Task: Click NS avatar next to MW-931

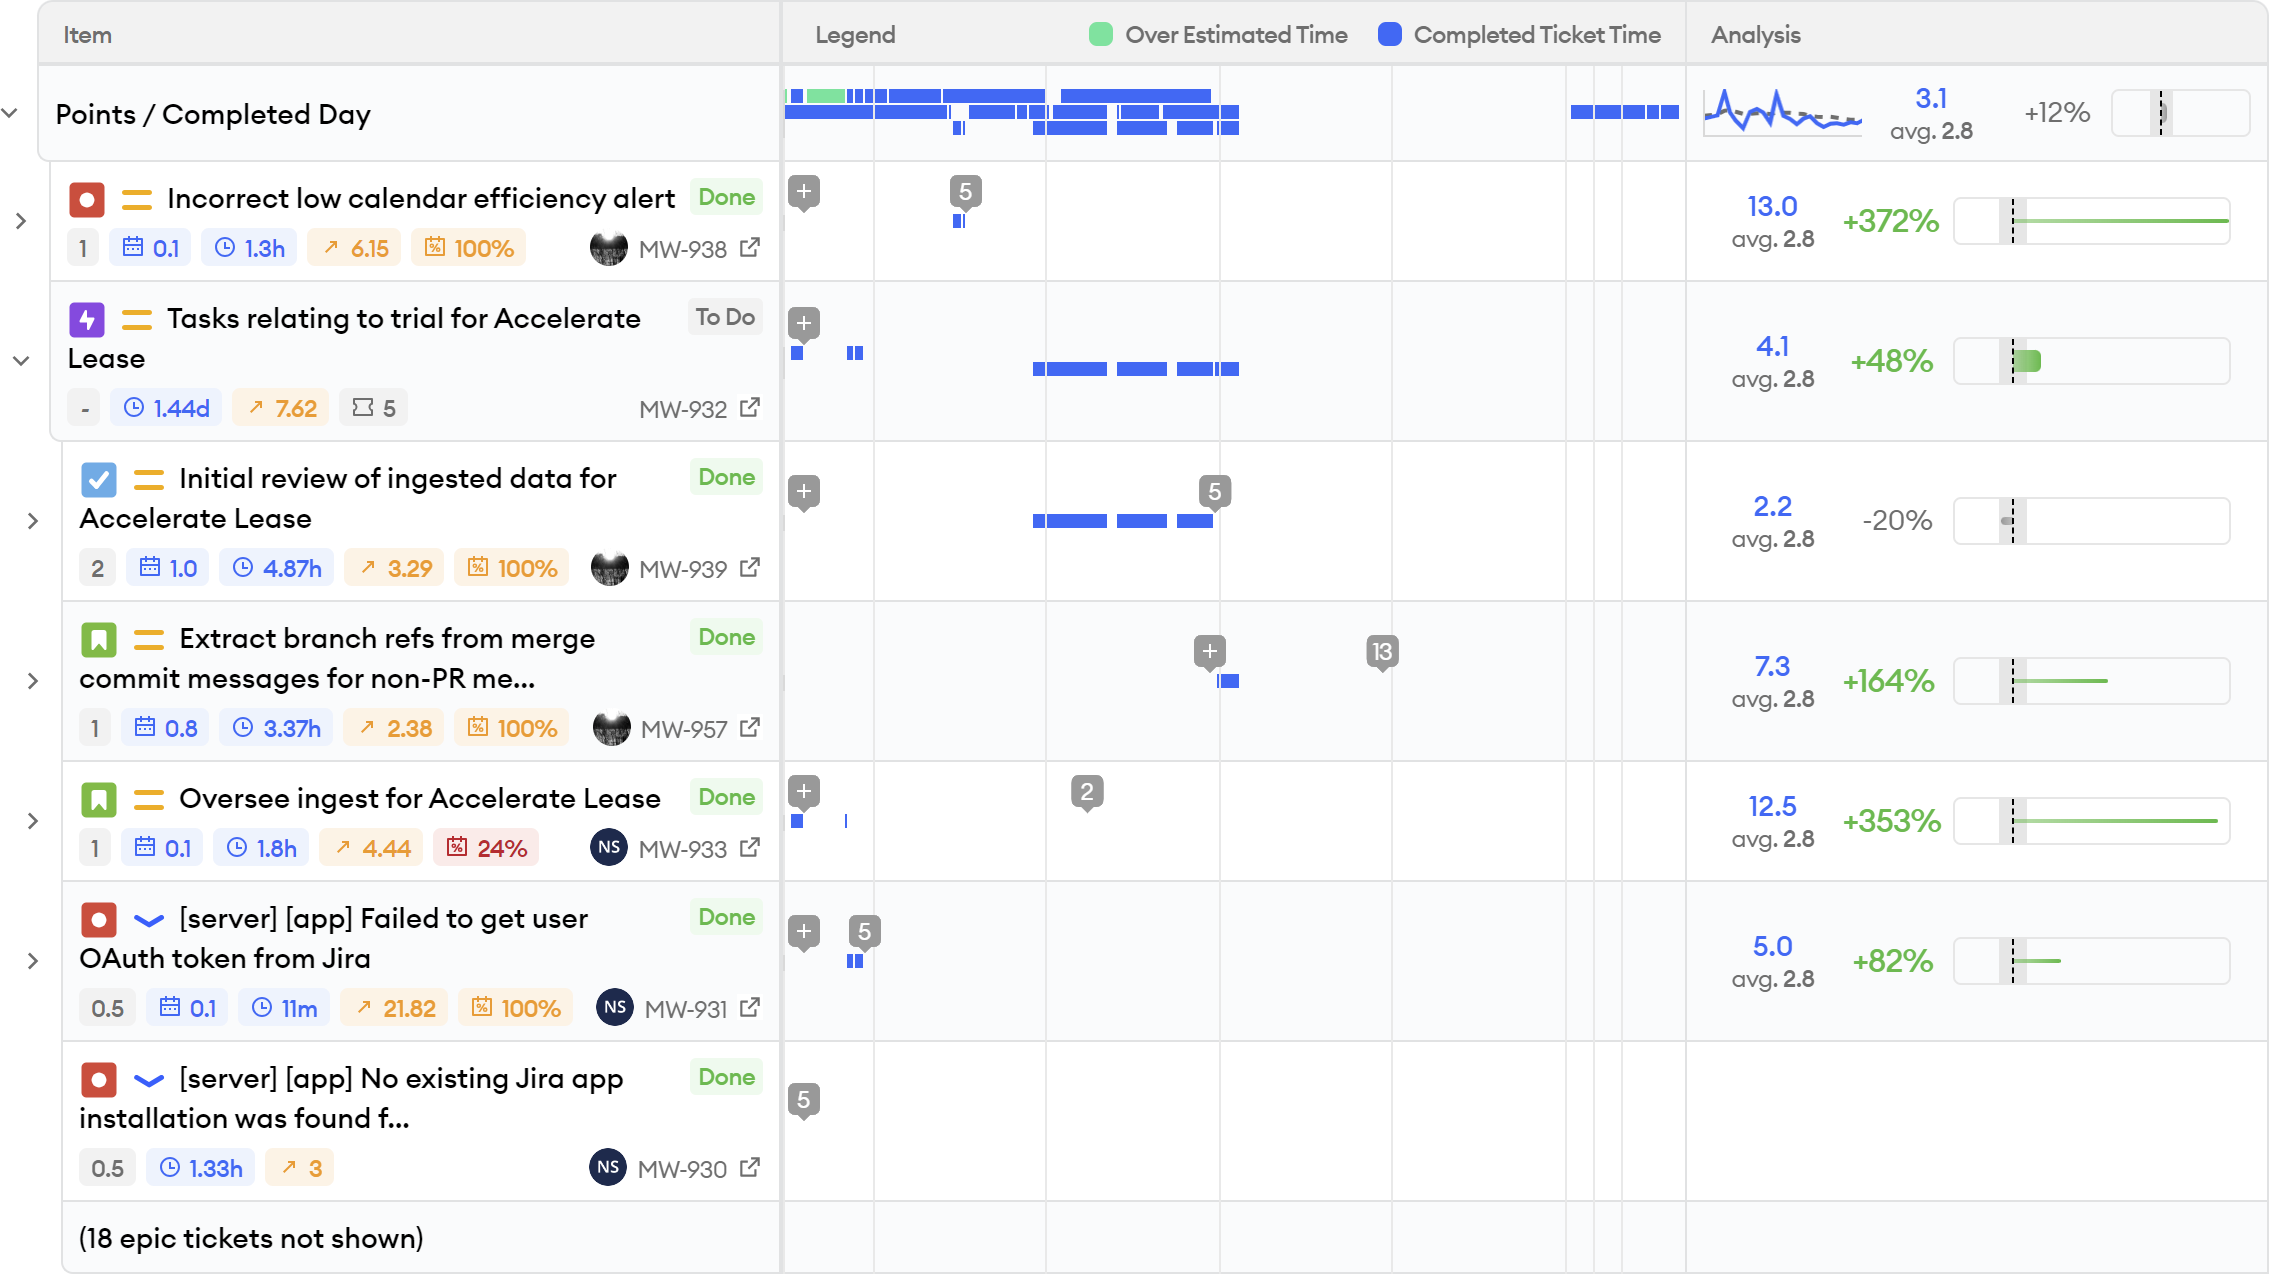Action: pos(615,1007)
